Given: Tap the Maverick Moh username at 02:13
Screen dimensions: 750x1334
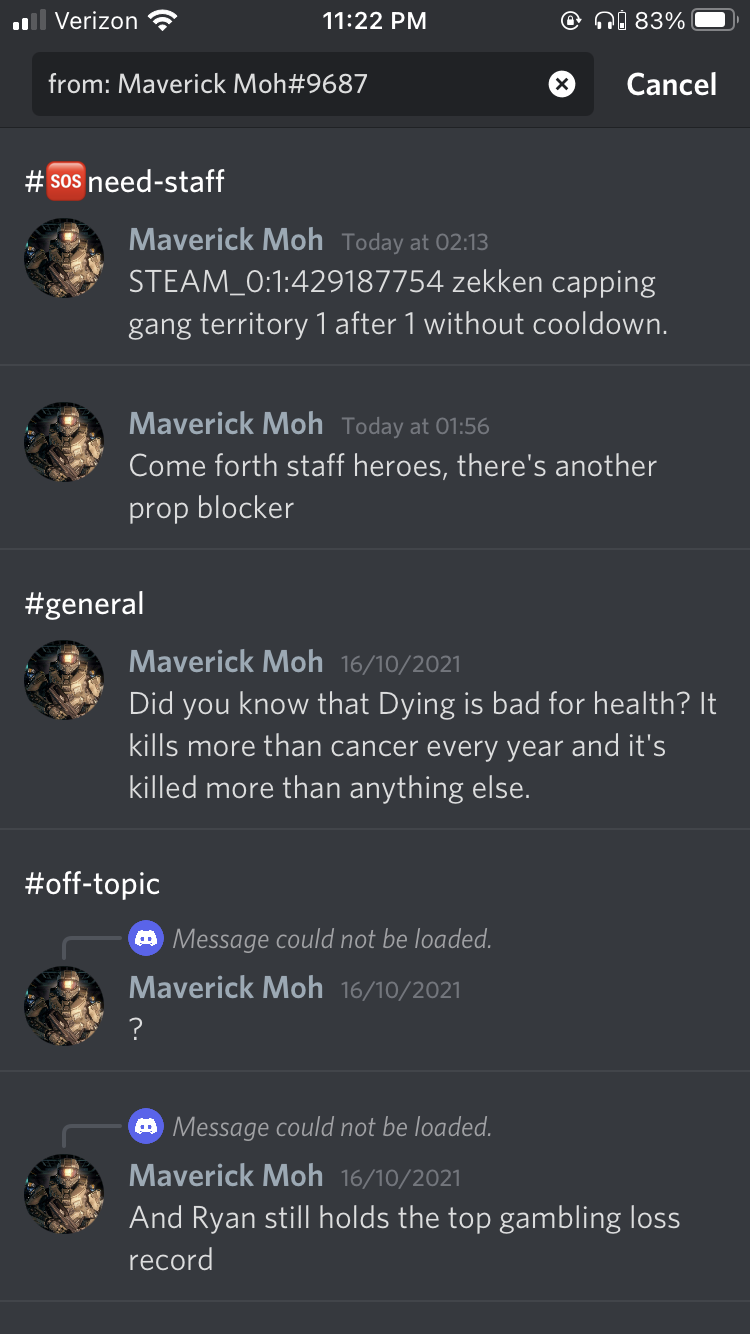Looking at the screenshot, I should pyautogui.click(x=226, y=240).
